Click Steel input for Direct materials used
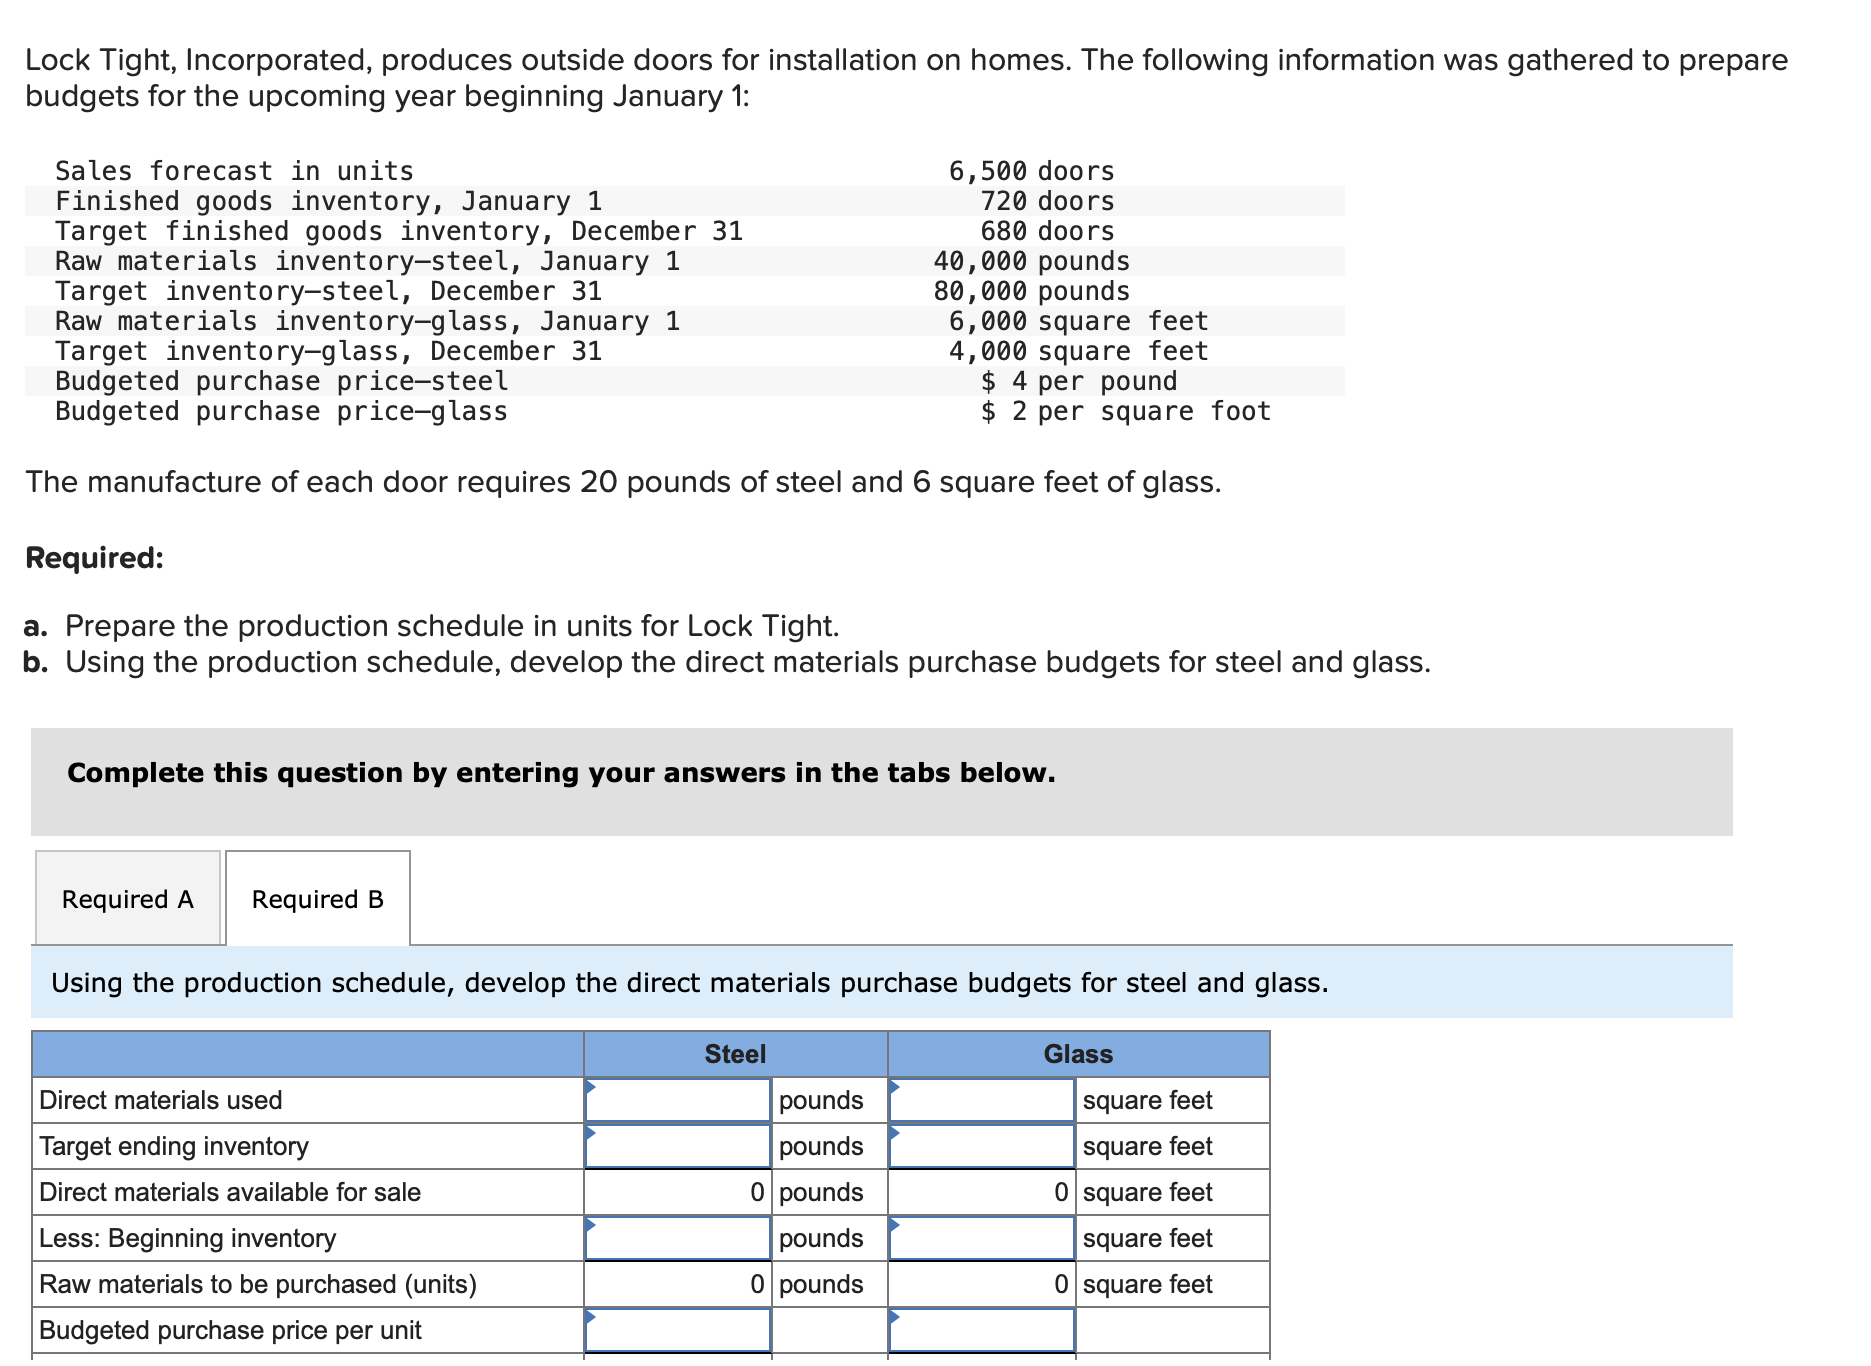1871x1366 pixels. pos(678,1100)
